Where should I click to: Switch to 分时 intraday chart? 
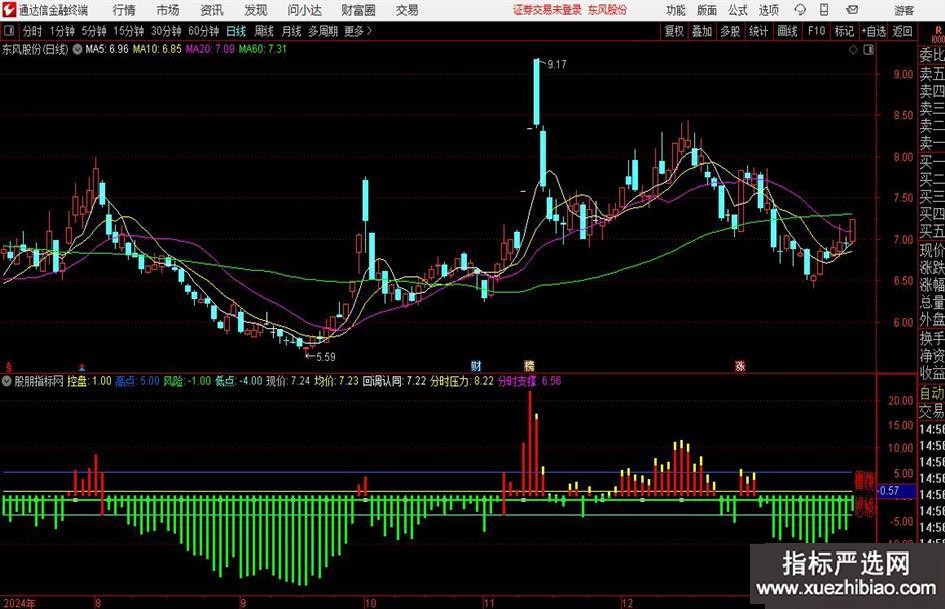click(32, 31)
